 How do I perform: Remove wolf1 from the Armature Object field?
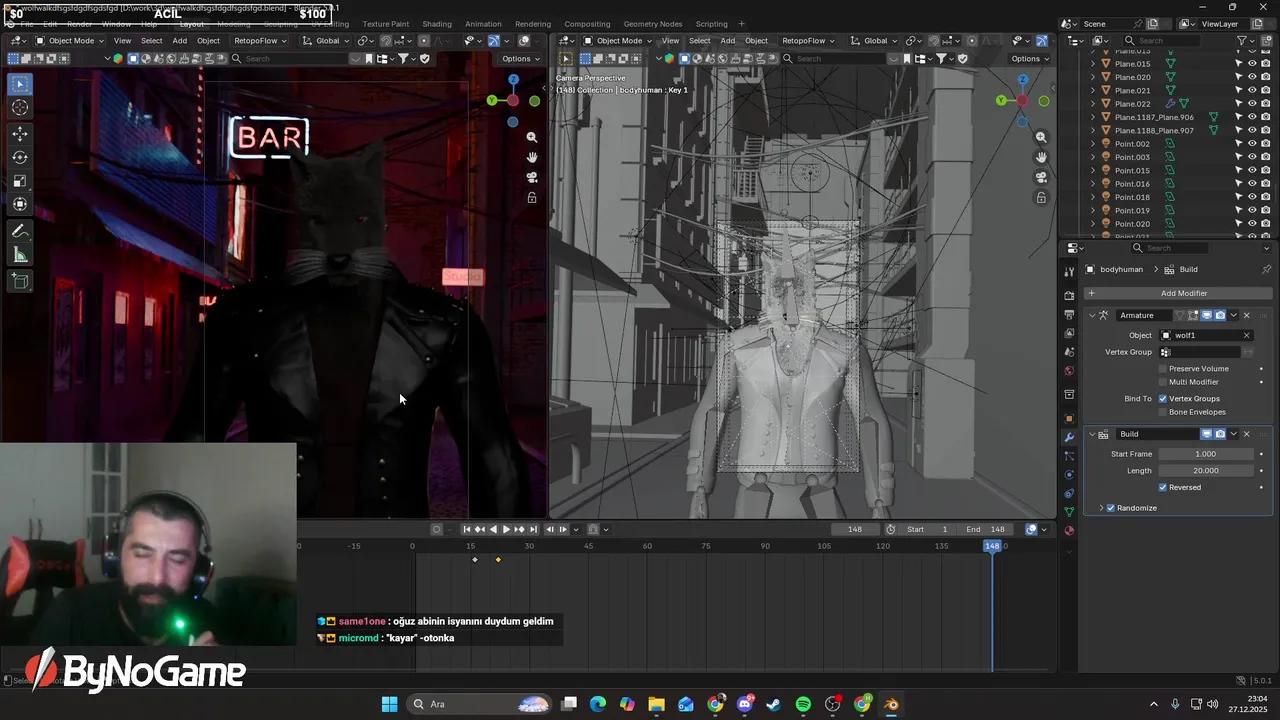pyautogui.click(x=1246, y=335)
